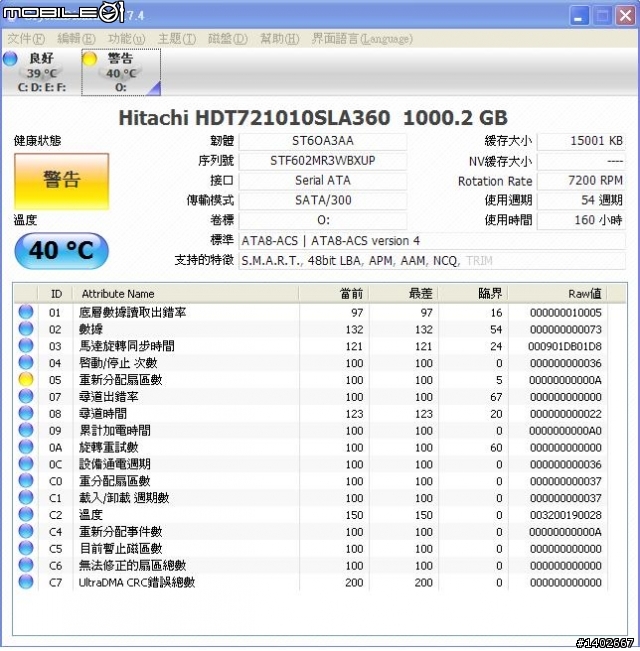
Task: Select the 馬達旋轉同步時間 attribute row
Action: point(310,346)
